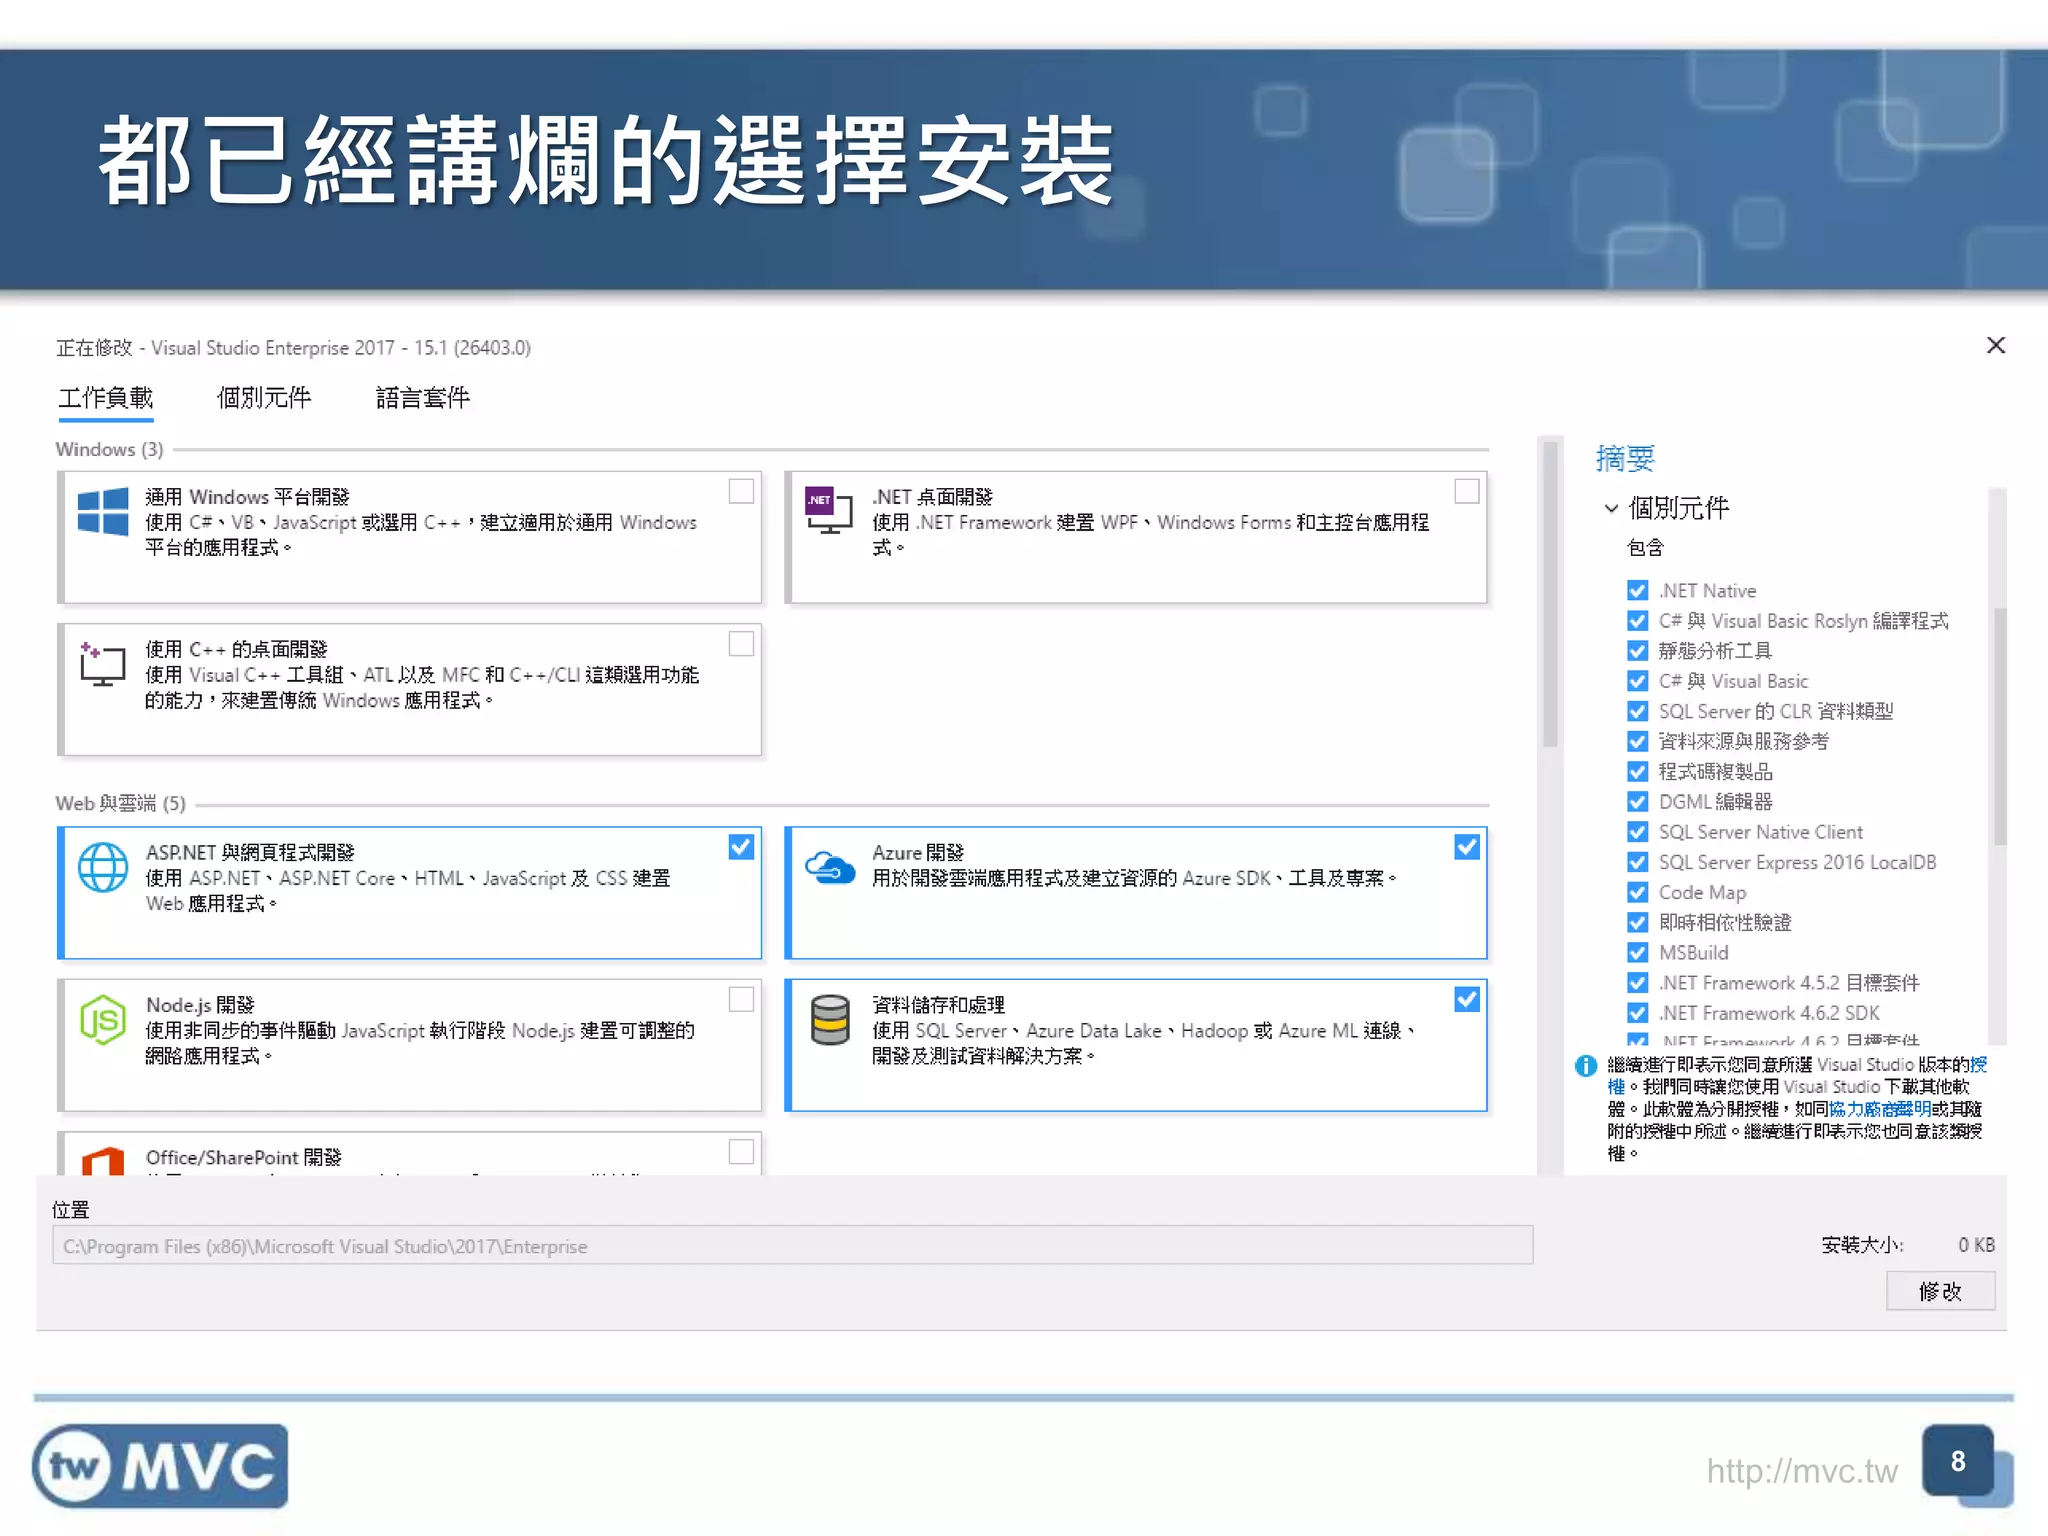Enable the .NET 桌面開發 workload checkbox
2048x1536 pixels.
[1467, 491]
